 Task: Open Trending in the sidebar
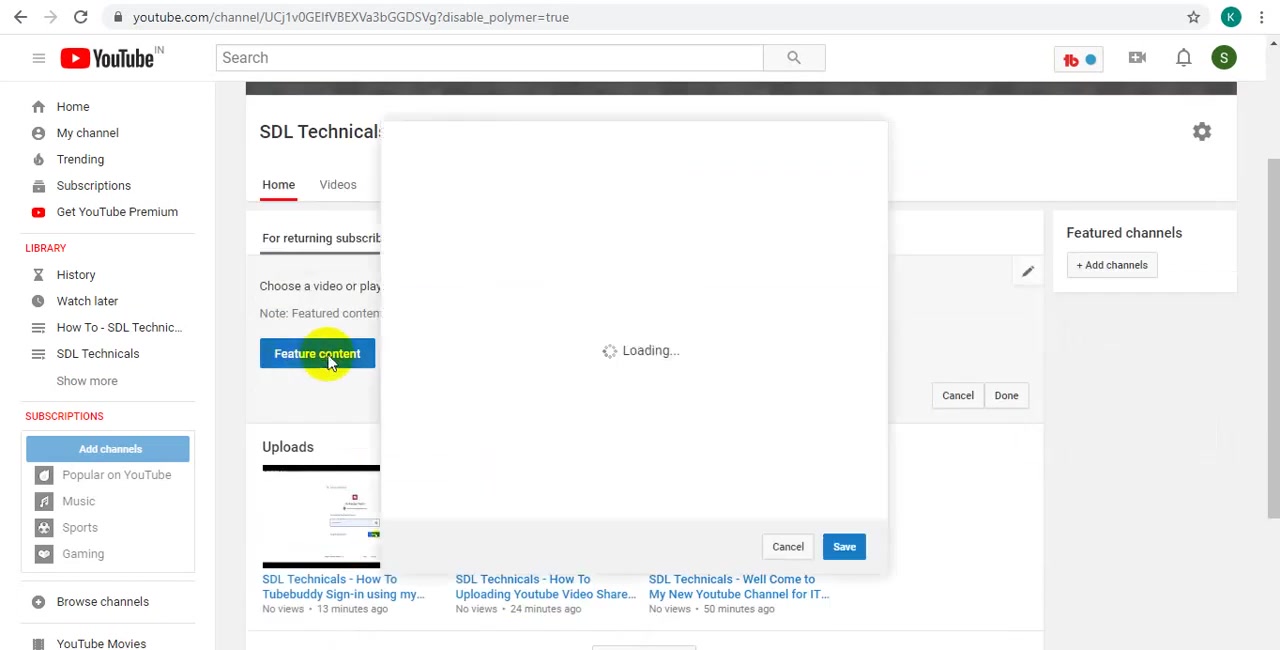click(x=80, y=159)
